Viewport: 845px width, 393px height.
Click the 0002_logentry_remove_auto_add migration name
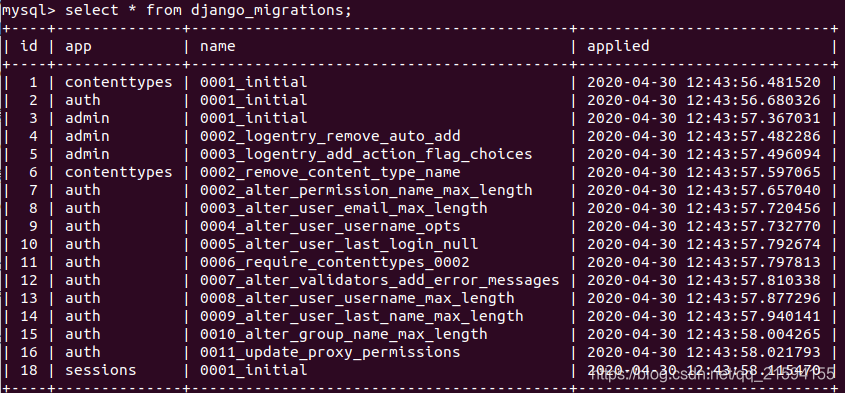(330, 136)
